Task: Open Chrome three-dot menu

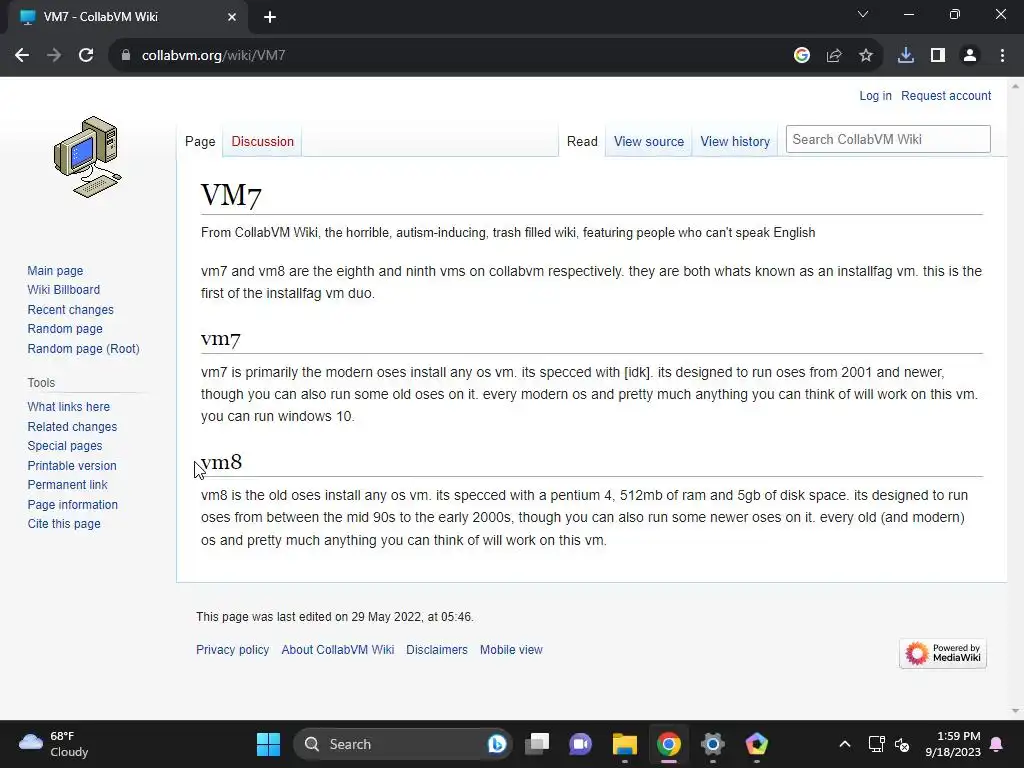Action: coord(1002,56)
